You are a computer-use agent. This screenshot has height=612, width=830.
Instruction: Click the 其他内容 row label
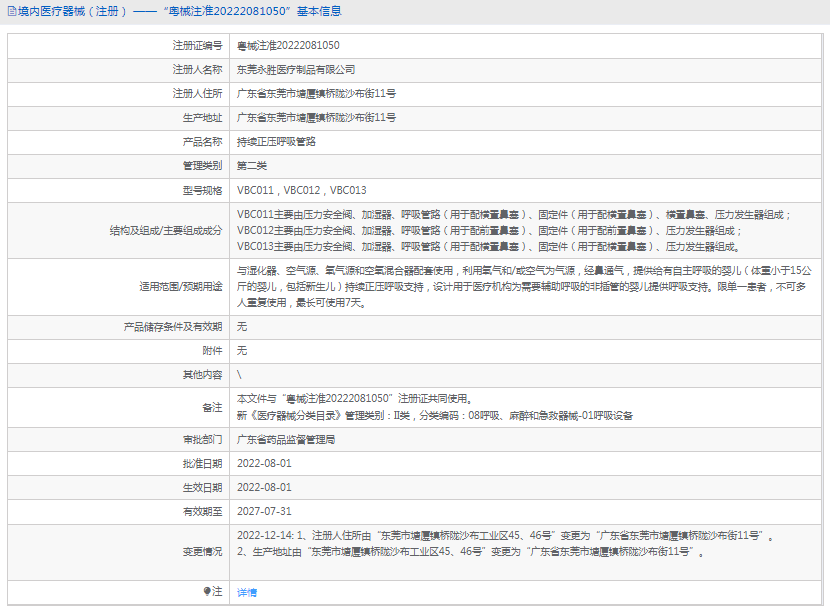click(203, 375)
